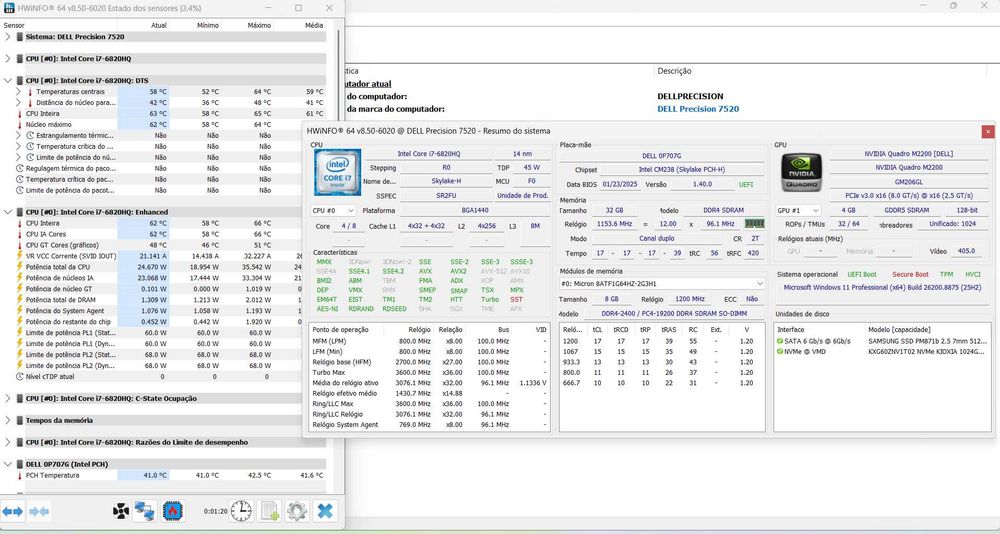
Task: Click the Intel CM238 (Skylake PCH-H) chipset field
Action: 684,170
